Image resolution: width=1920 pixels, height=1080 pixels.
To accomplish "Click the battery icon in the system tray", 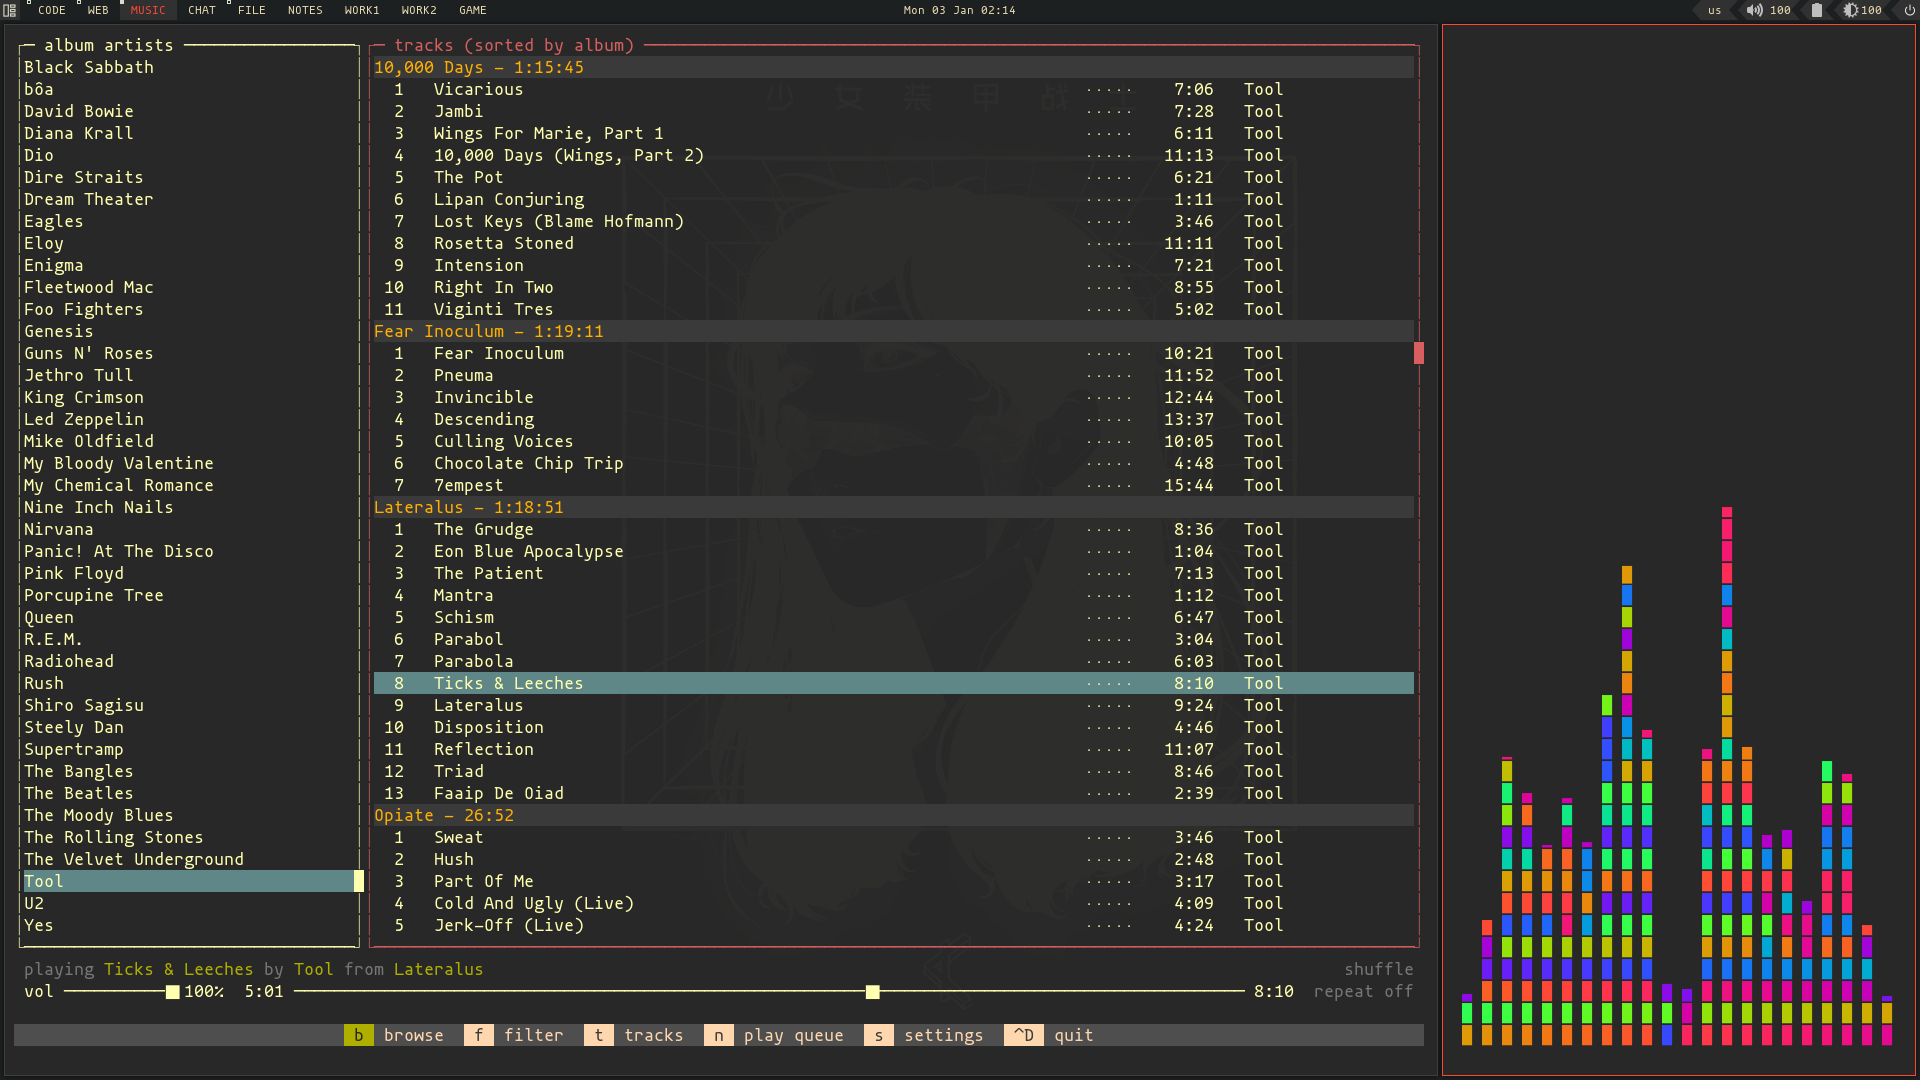I will 1816,11.
